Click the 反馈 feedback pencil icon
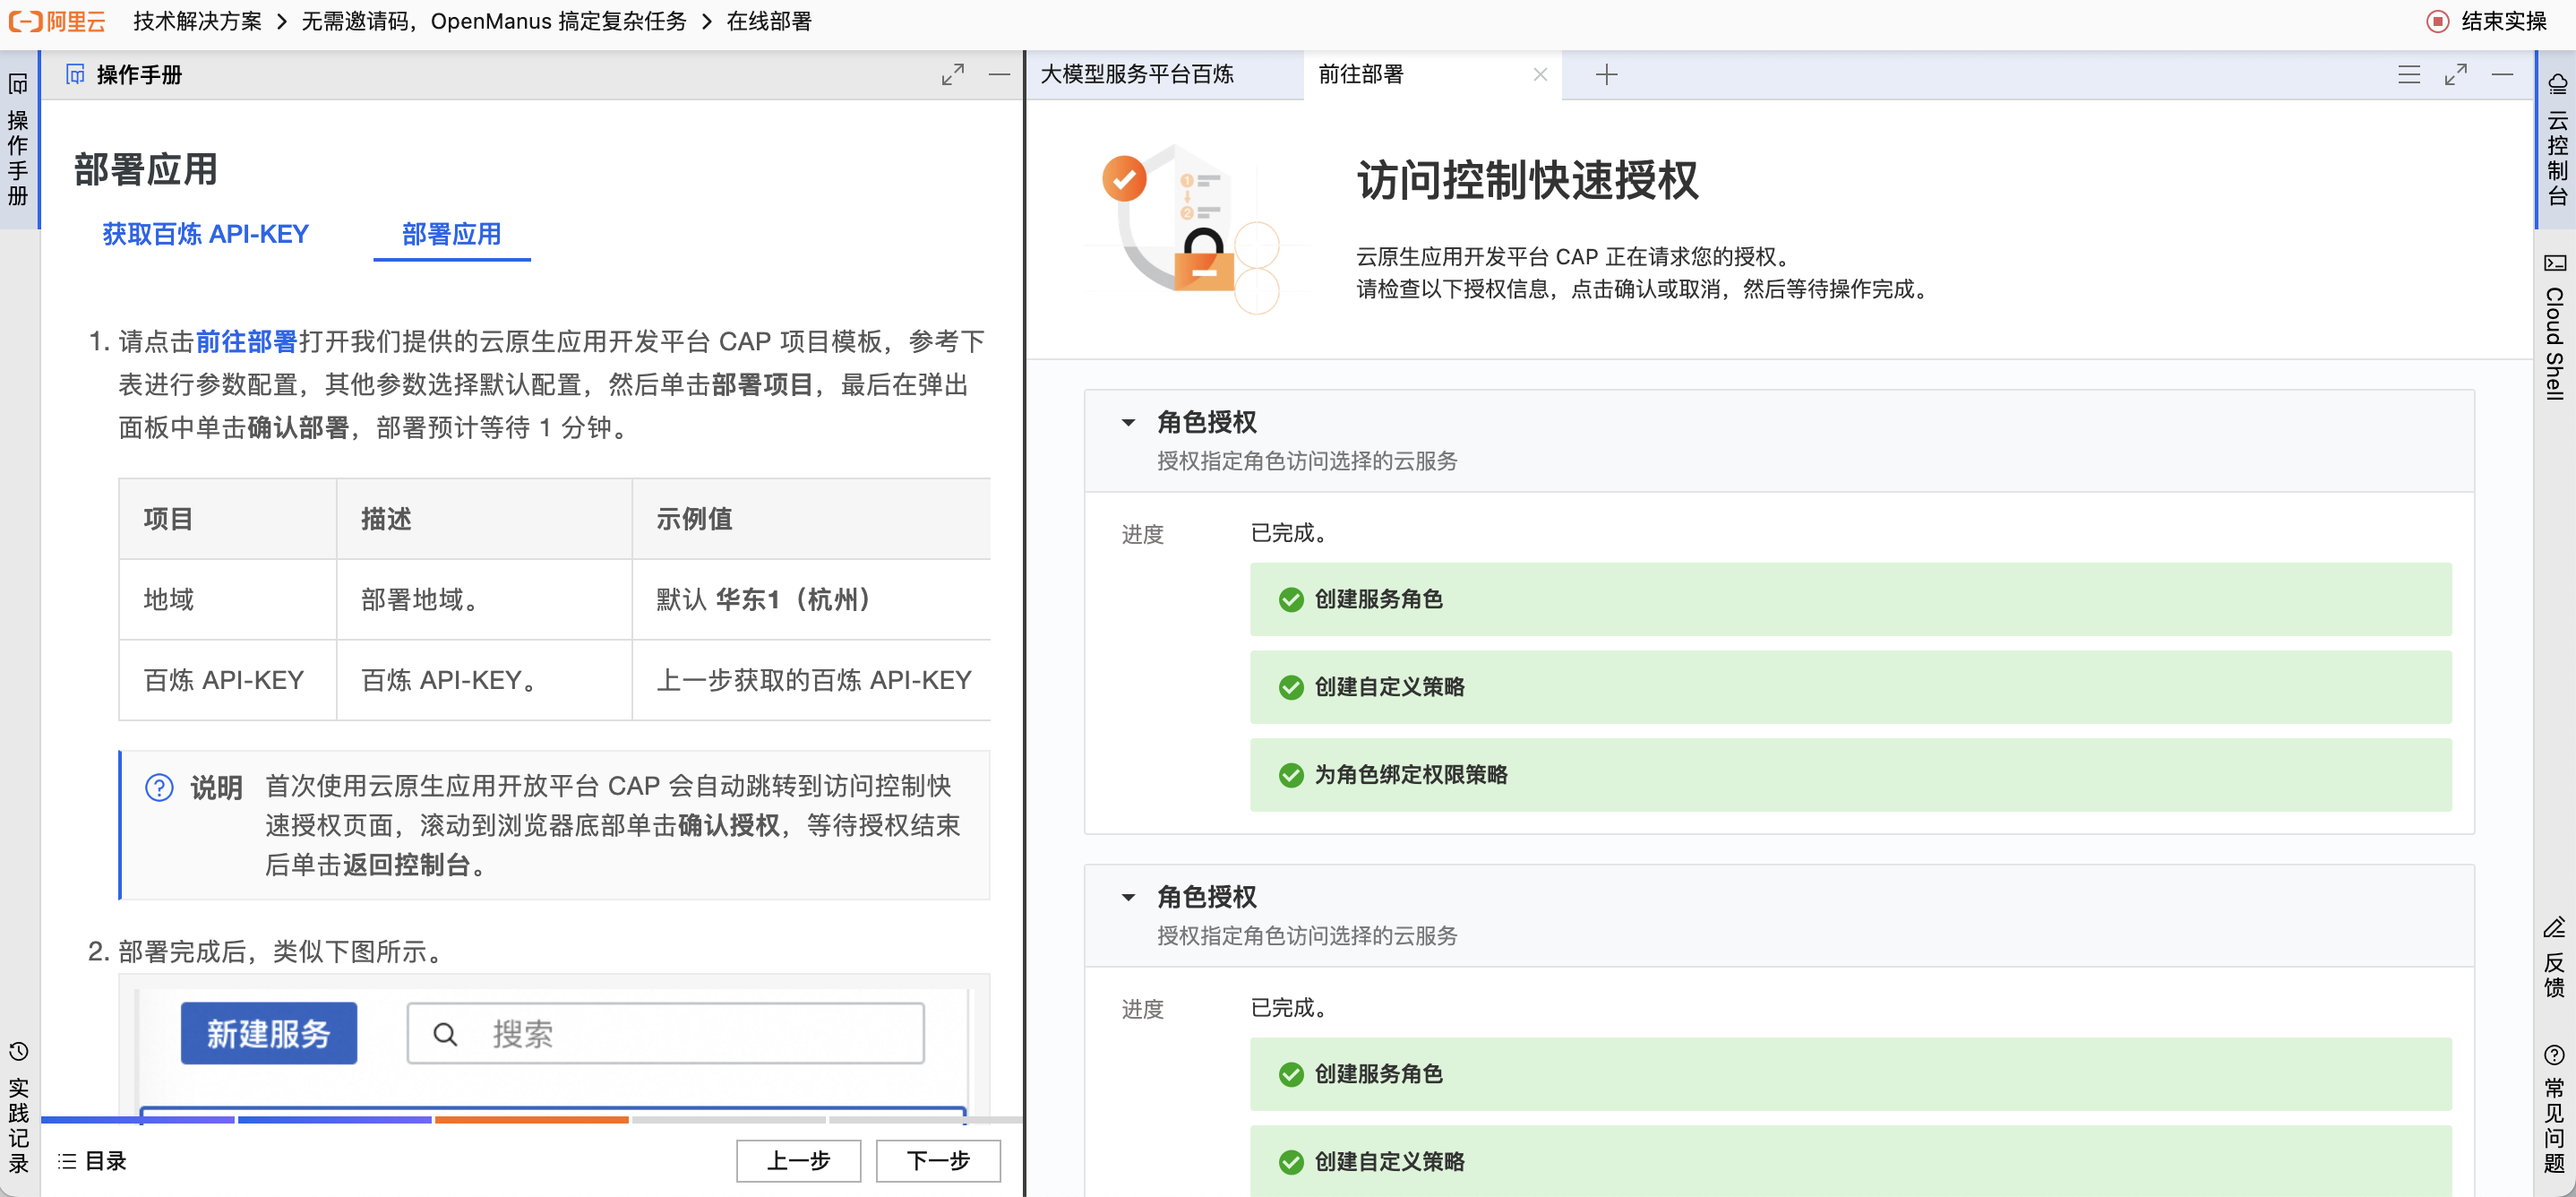2576x1197 pixels. tap(2554, 929)
